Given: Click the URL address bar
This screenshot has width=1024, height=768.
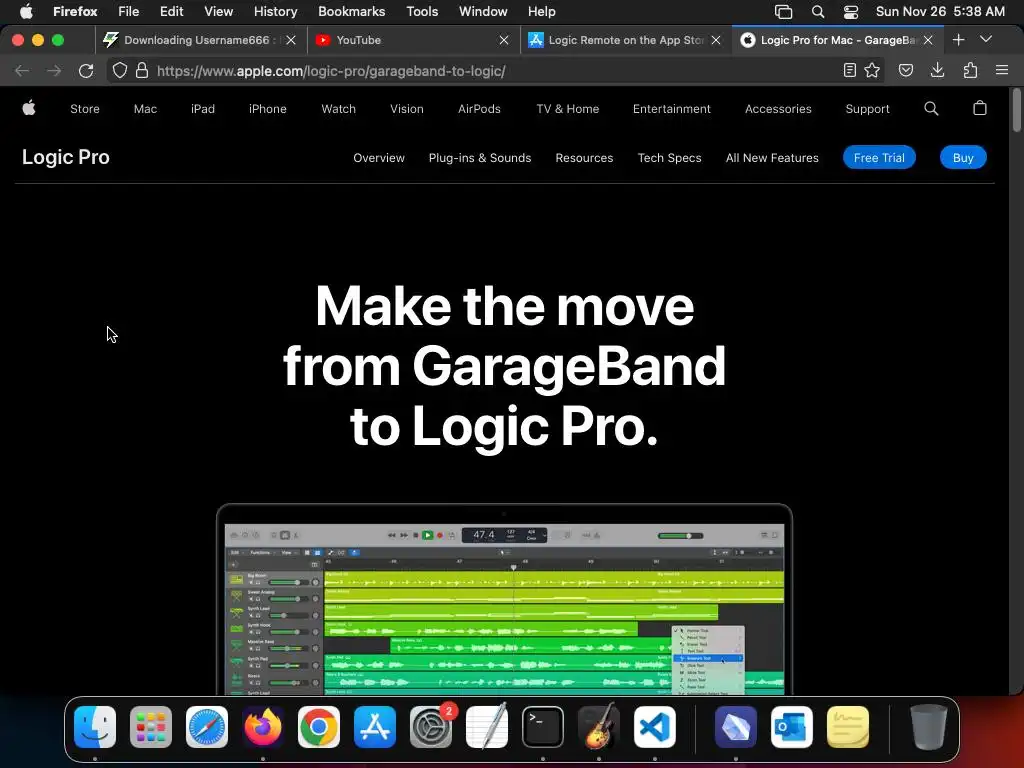Looking at the screenshot, I should [496, 71].
